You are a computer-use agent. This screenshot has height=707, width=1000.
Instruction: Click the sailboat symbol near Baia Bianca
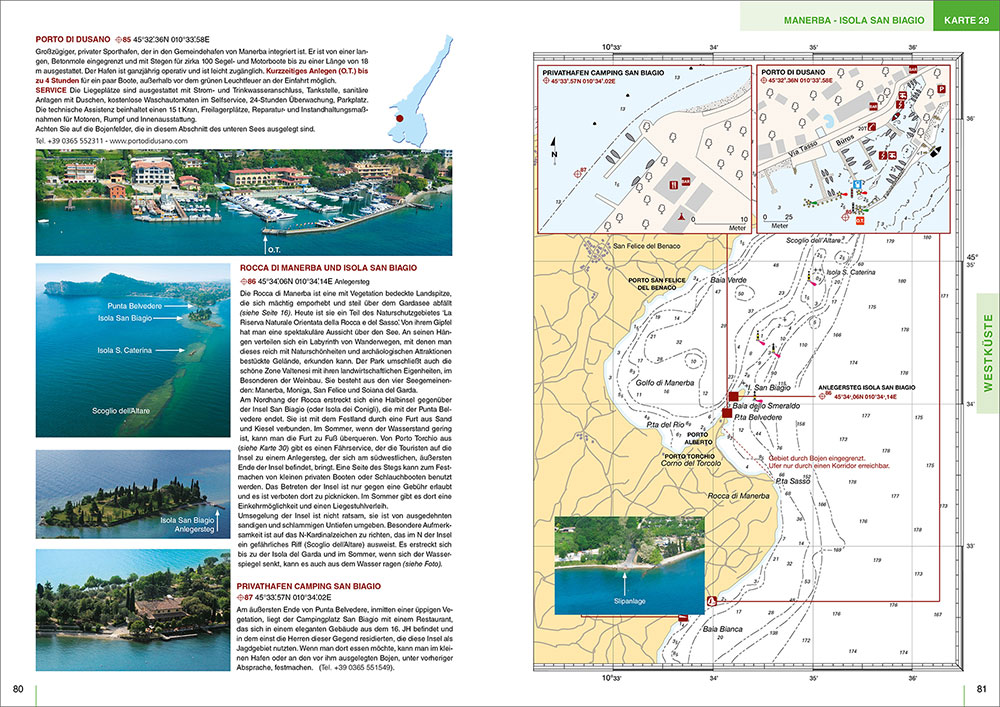click(x=712, y=600)
